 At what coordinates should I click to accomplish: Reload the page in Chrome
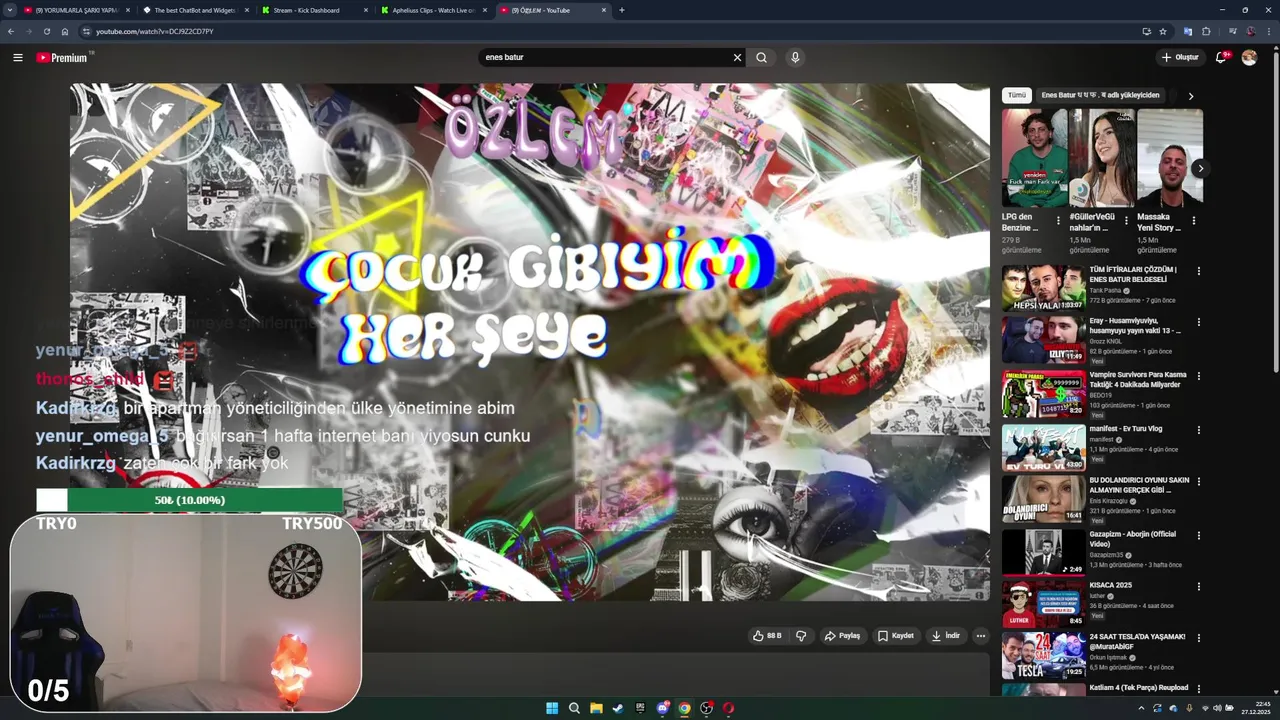coord(46,31)
